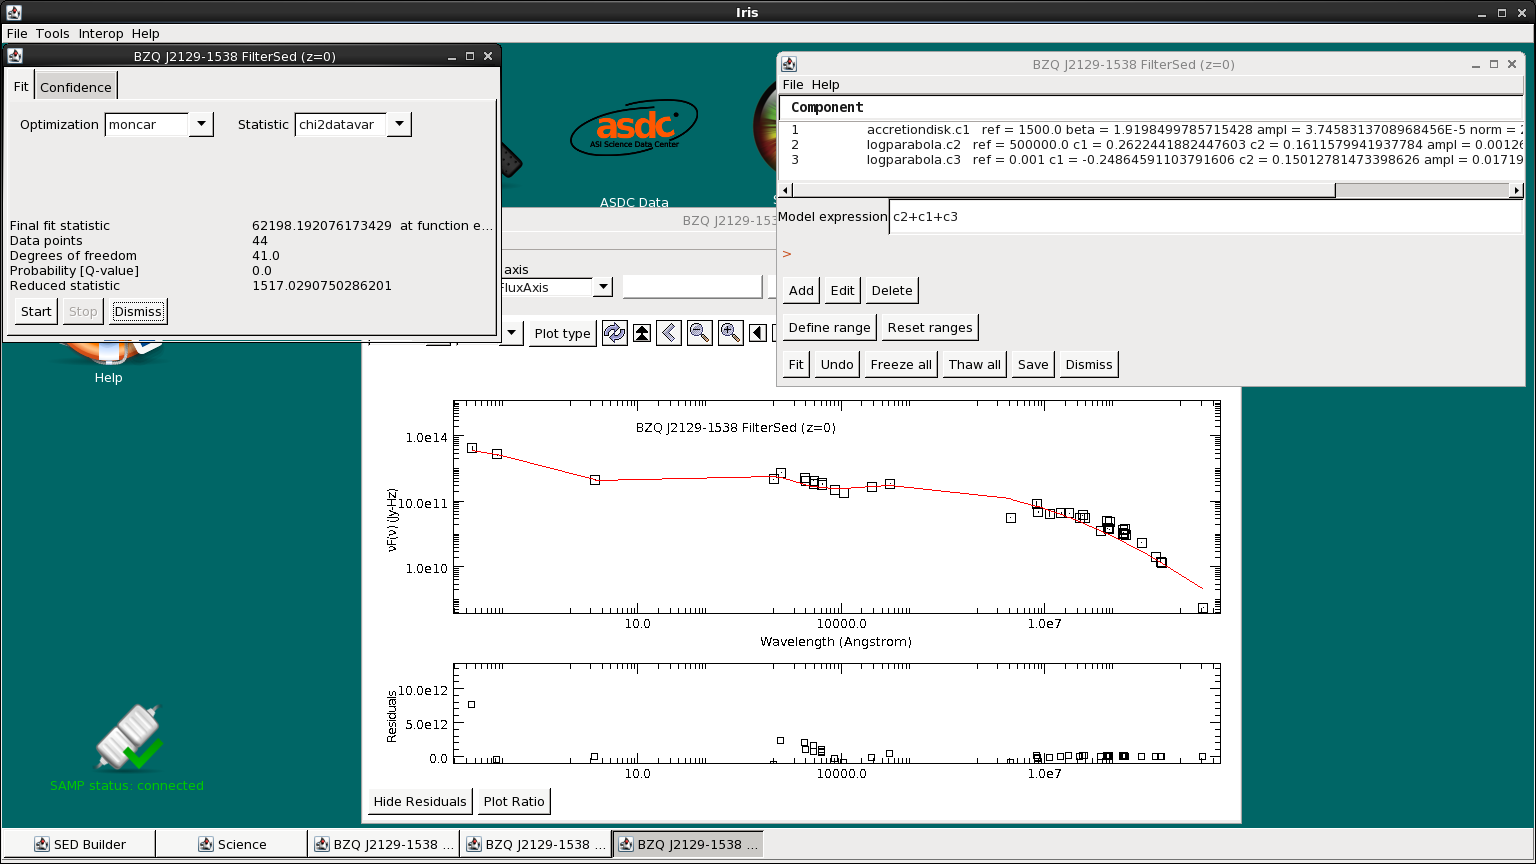
Task: Click the Model expression input field
Action: click(1206, 216)
